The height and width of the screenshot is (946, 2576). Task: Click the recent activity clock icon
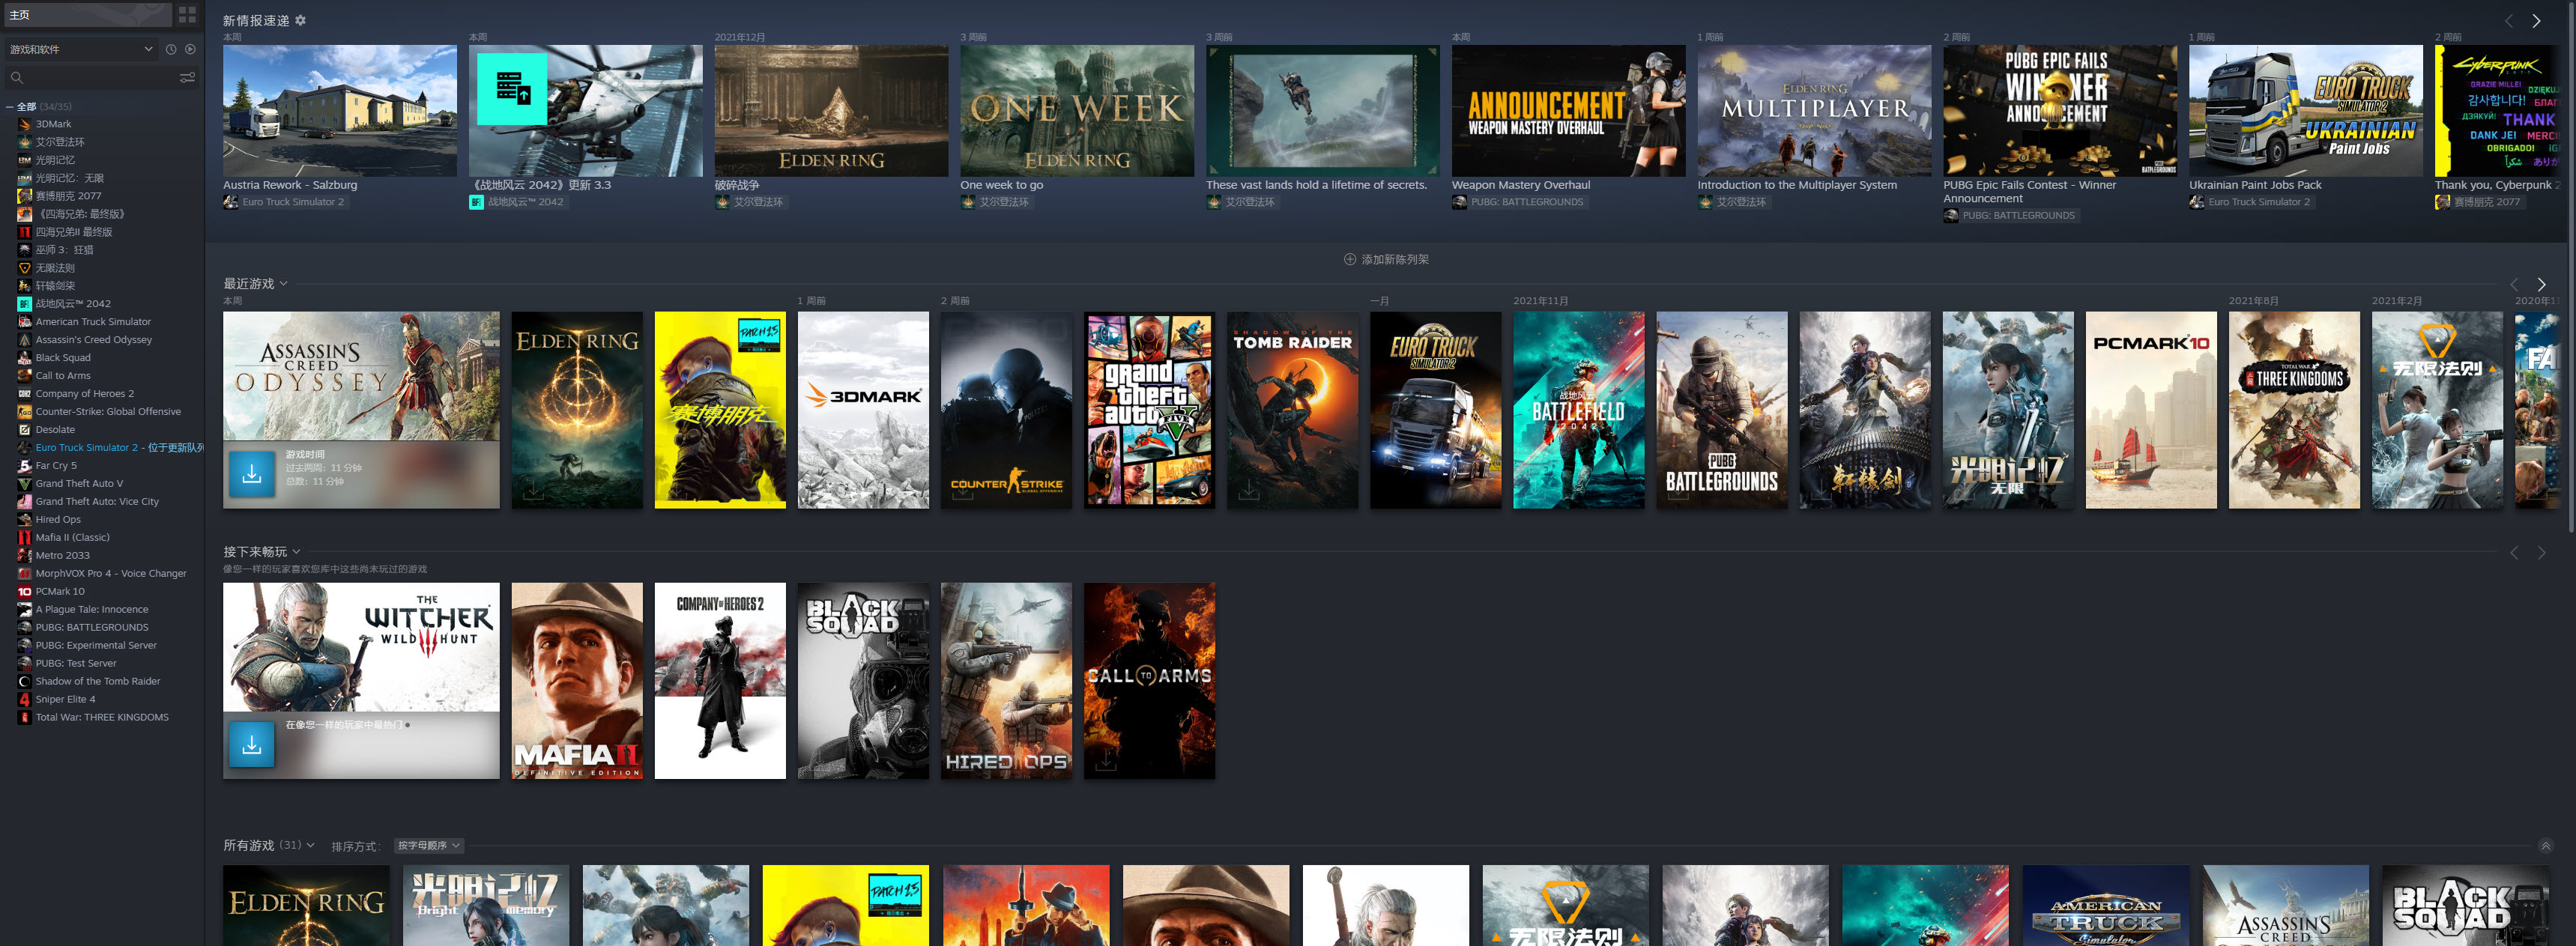pyautogui.click(x=171, y=49)
